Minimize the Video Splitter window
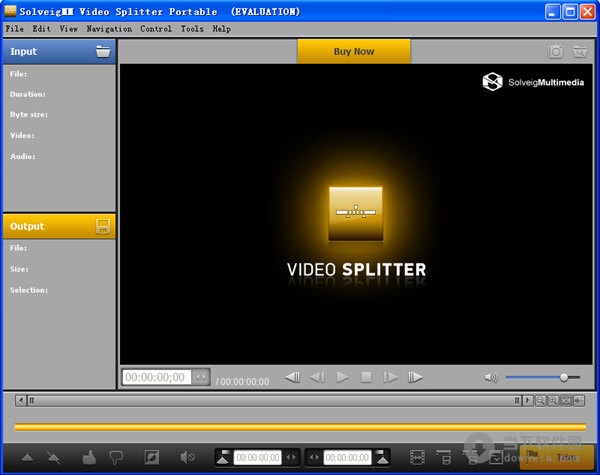 (552, 12)
